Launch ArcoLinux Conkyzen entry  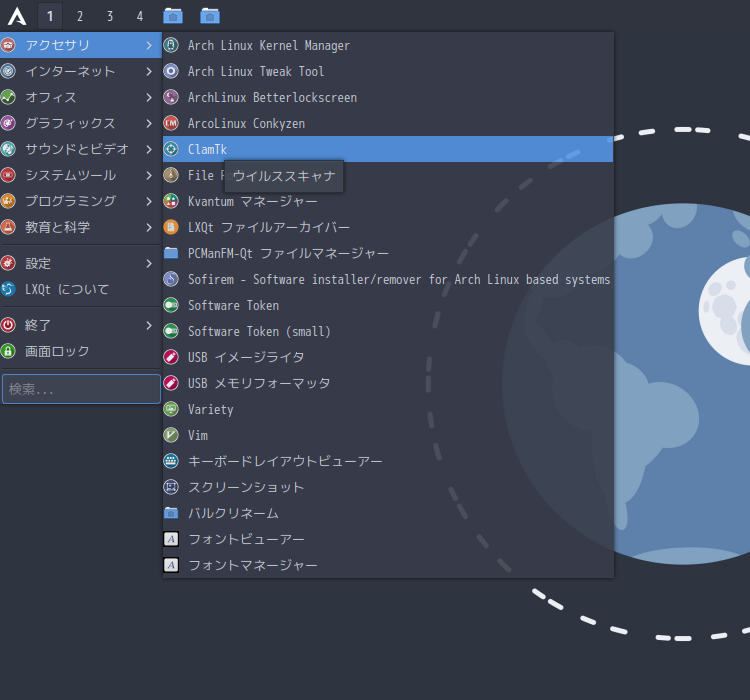[x=388, y=123]
